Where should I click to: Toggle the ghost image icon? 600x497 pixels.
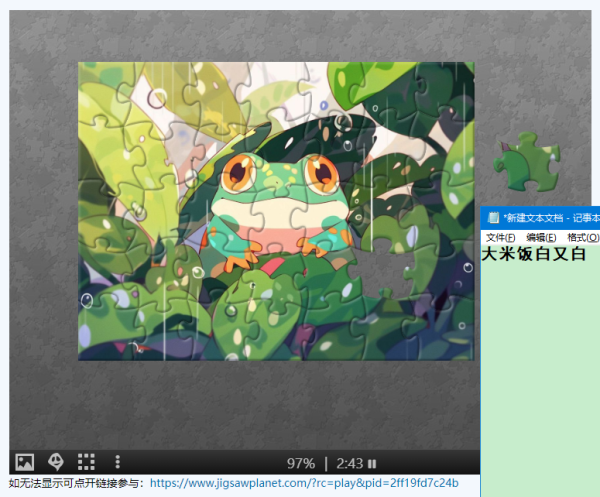(56, 462)
